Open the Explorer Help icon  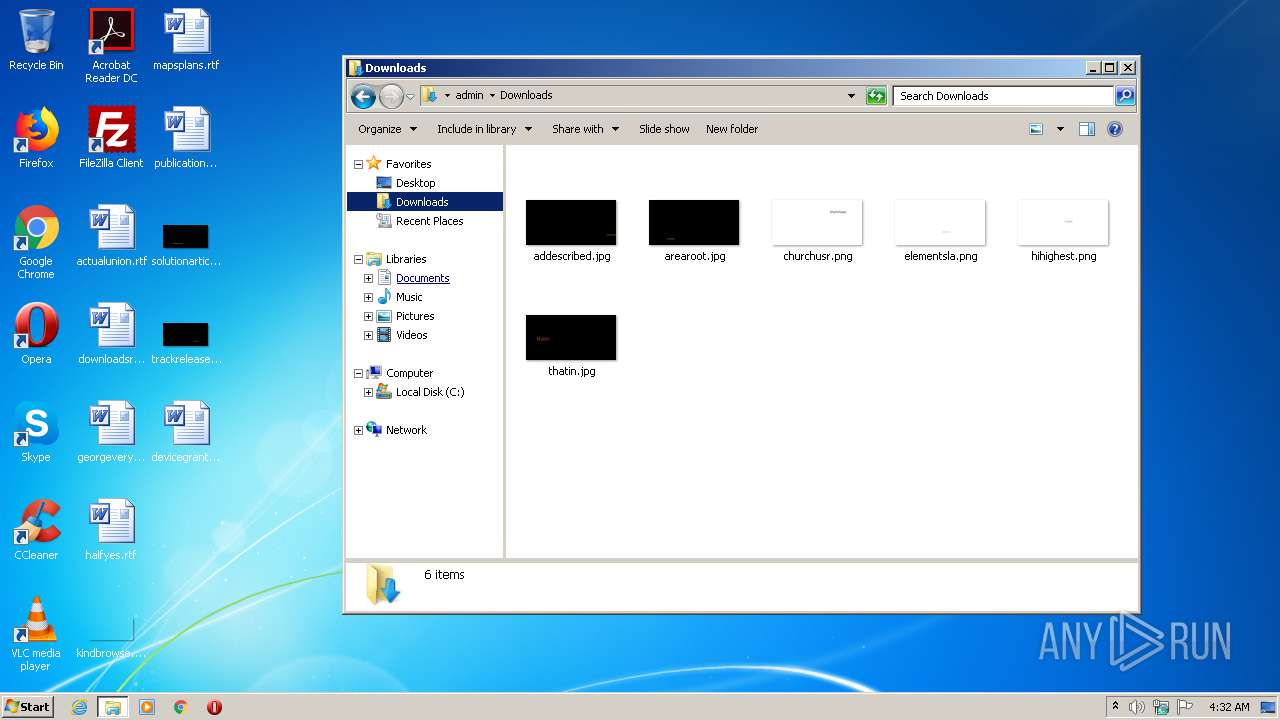(x=1115, y=129)
